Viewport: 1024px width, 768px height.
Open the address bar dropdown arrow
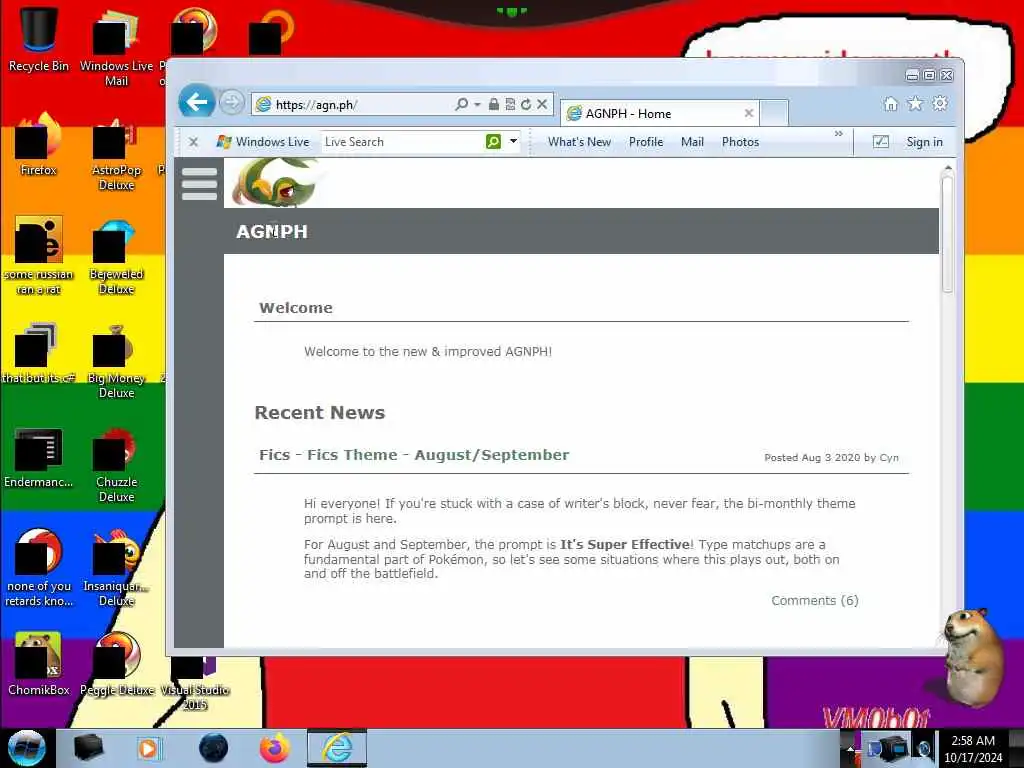pyautogui.click(x=477, y=104)
